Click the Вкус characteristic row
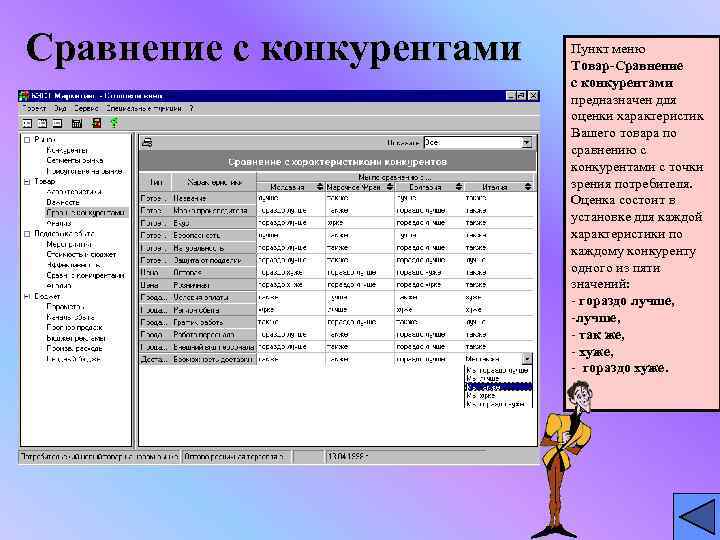Viewport: 720px width, 540px height. click(x=214, y=223)
